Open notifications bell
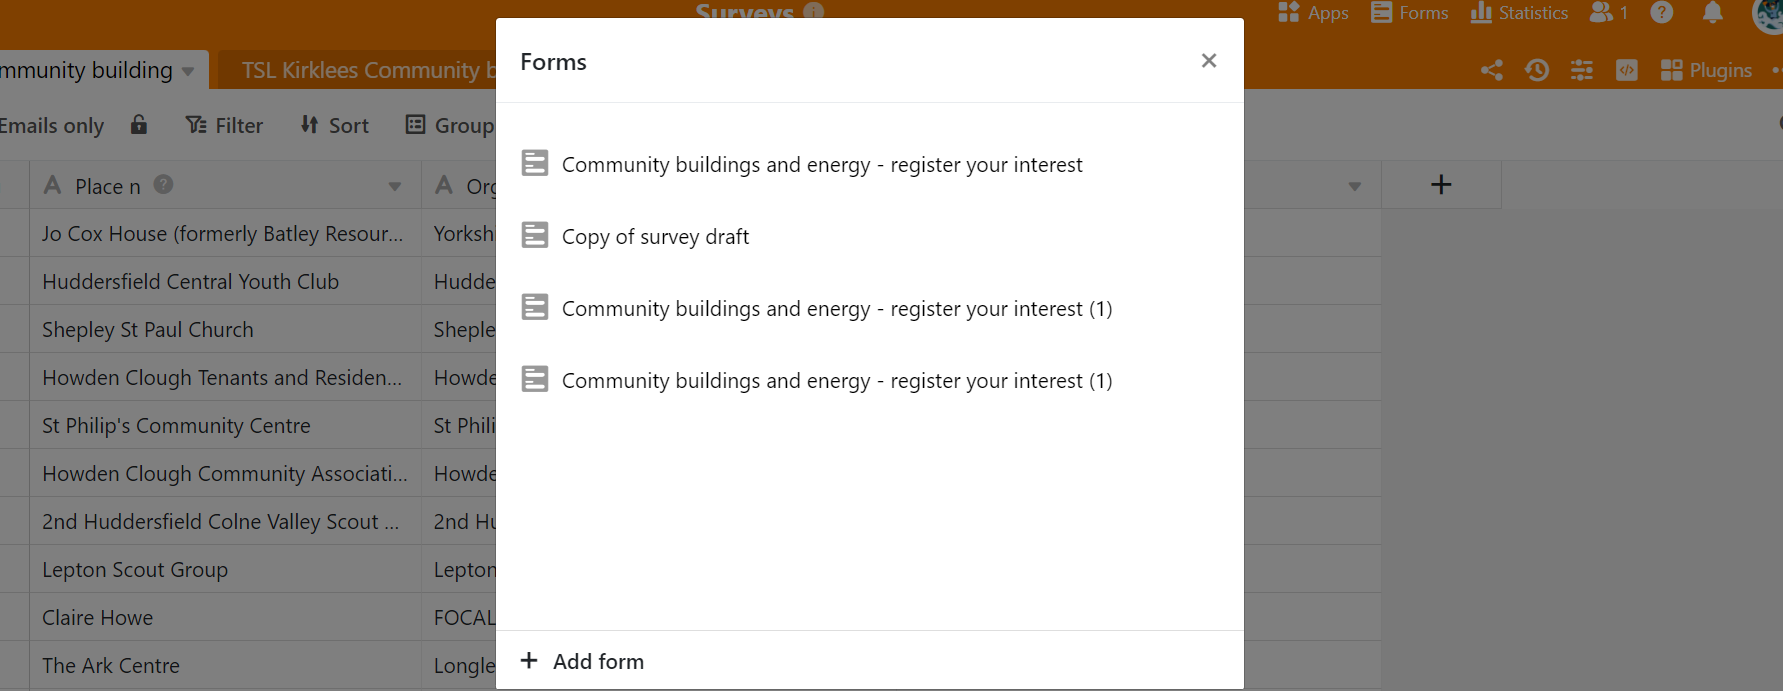 click(x=1712, y=13)
